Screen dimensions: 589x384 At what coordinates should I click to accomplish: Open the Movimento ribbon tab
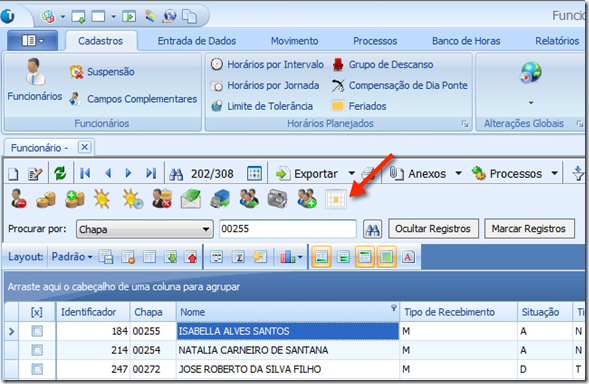[294, 41]
